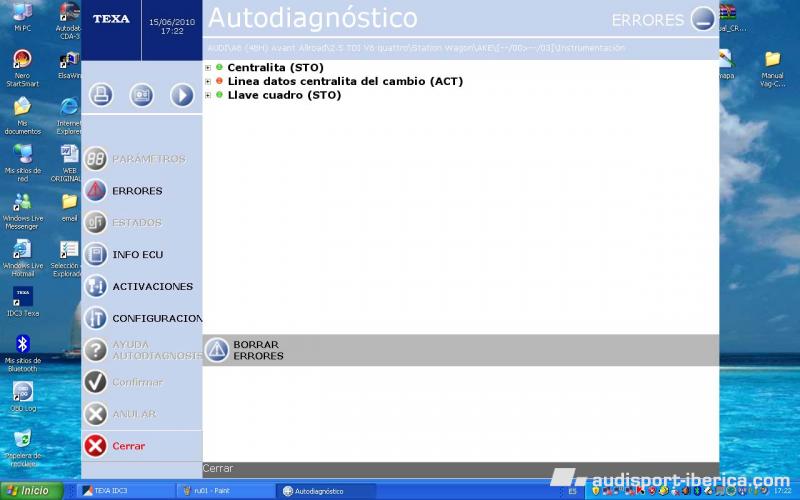Click the system tray clock 17:22
Image resolution: width=800 pixels, height=500 pixels.
pyautogui.click(x=782, y=491)
